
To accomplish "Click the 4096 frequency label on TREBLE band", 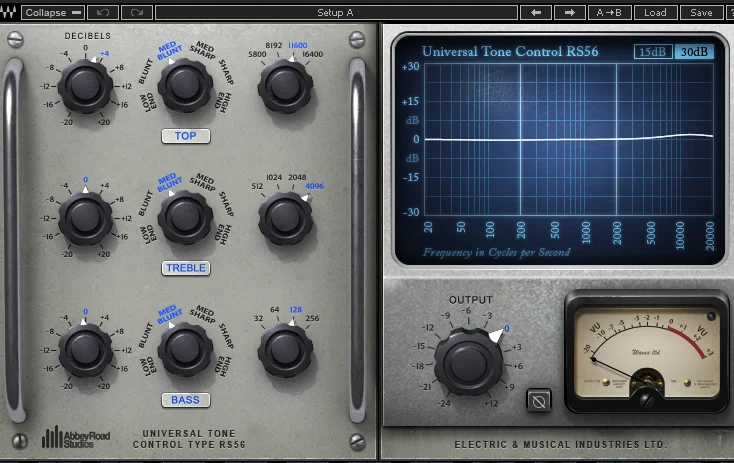I will pyautogui.click(x=314, y=186).
